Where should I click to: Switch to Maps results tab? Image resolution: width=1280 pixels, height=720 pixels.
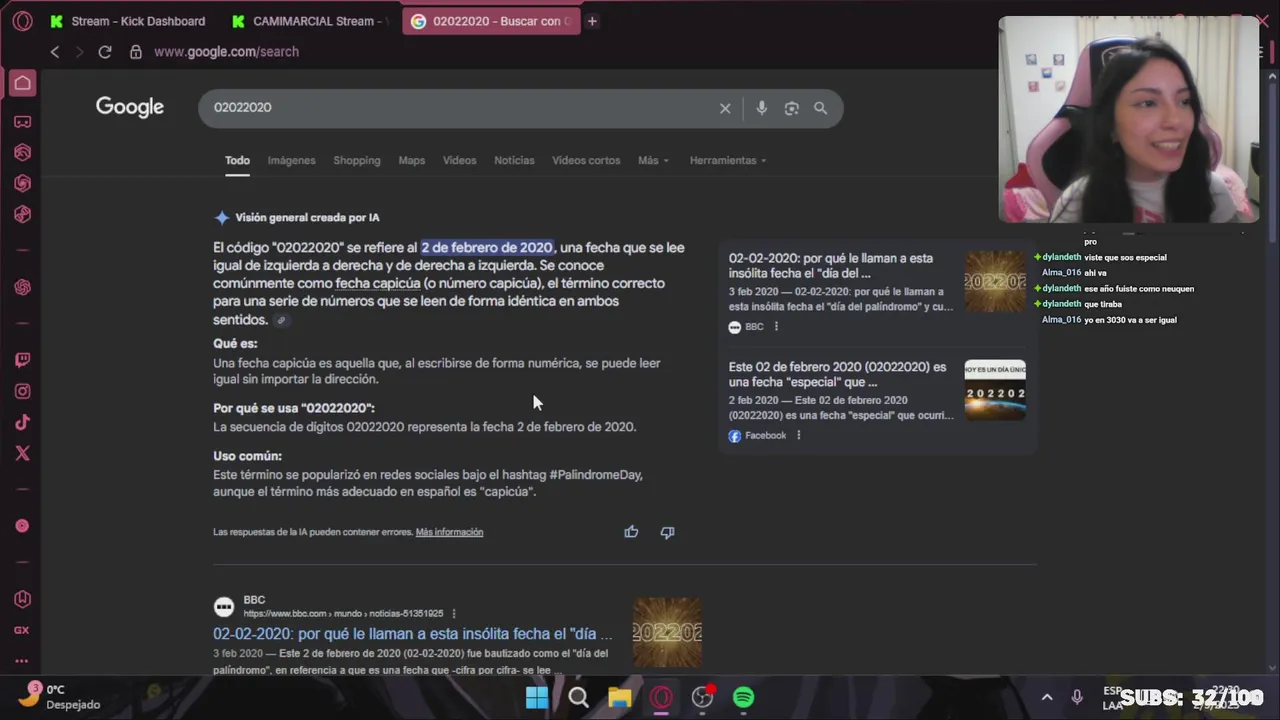point(412,161)
